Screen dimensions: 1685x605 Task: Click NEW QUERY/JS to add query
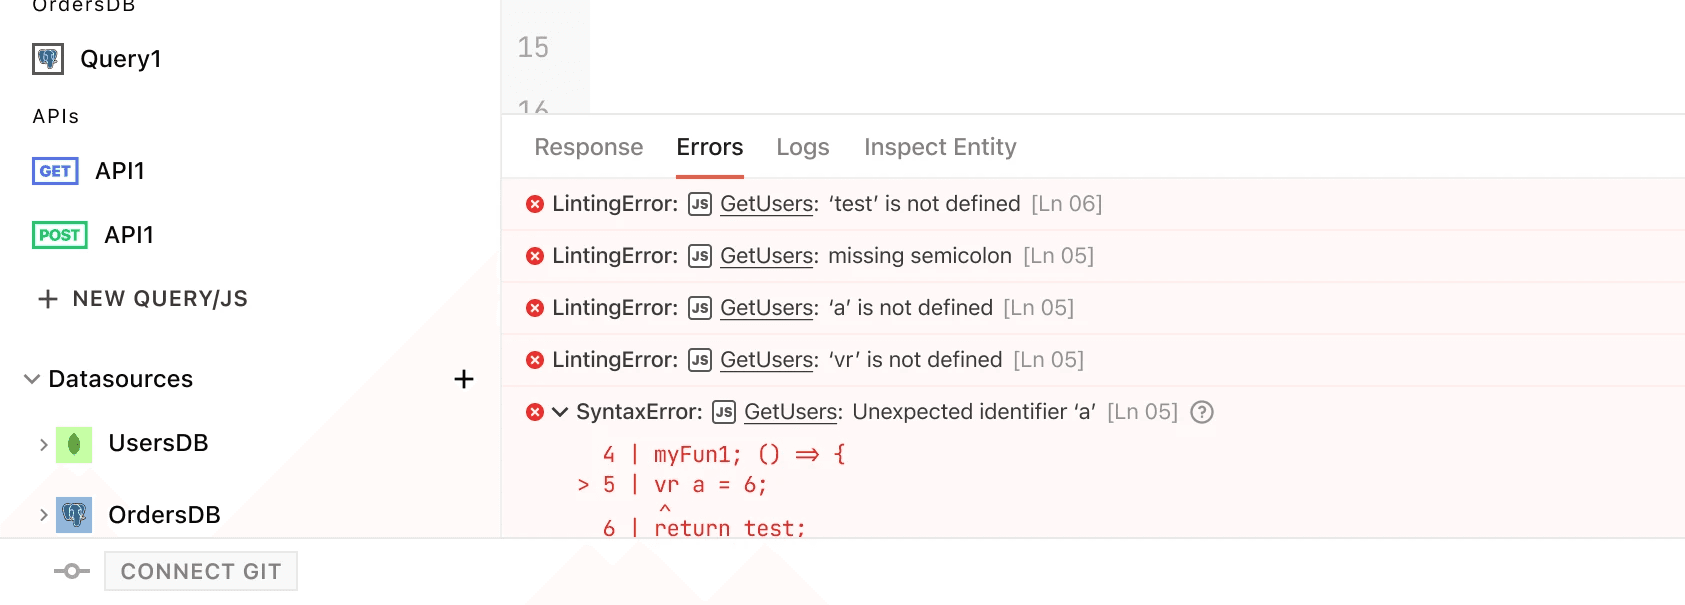point(143,299)
